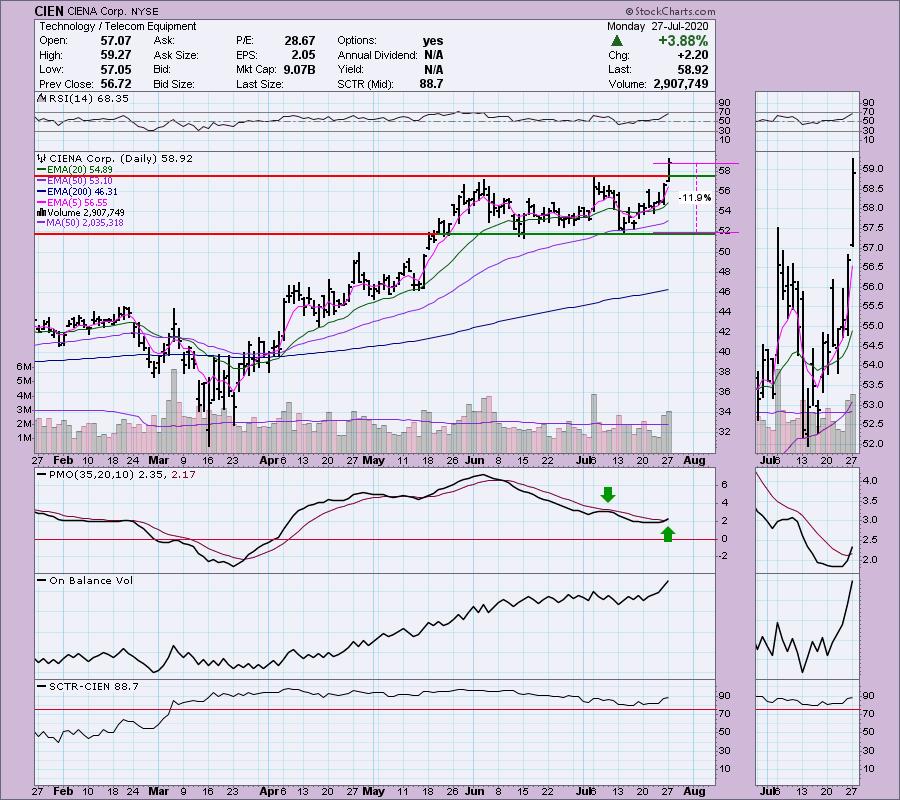Screen dimensions: 900x800
Task: Click the Options value yes
Action: pos(433,41)
